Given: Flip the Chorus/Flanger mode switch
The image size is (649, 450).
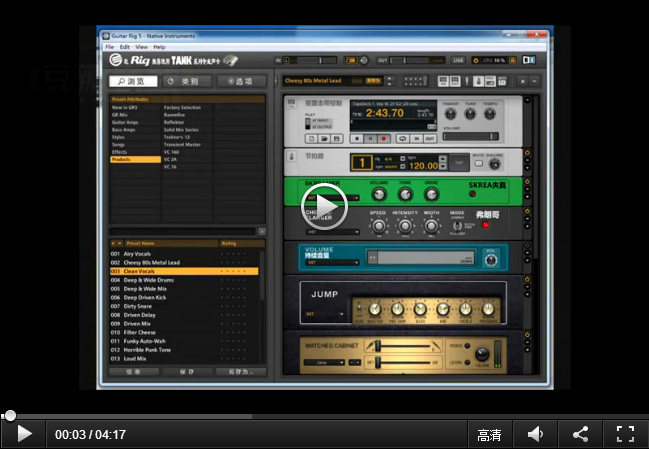Looking at the screenshot, I should pyautogui.click(x=457, y=226).
